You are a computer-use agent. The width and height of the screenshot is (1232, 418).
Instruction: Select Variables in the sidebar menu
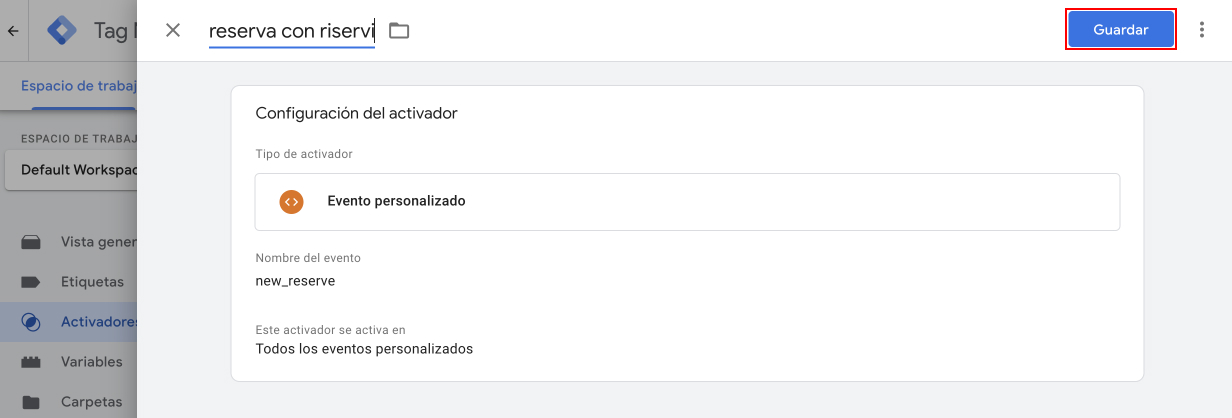coord(91,362)
